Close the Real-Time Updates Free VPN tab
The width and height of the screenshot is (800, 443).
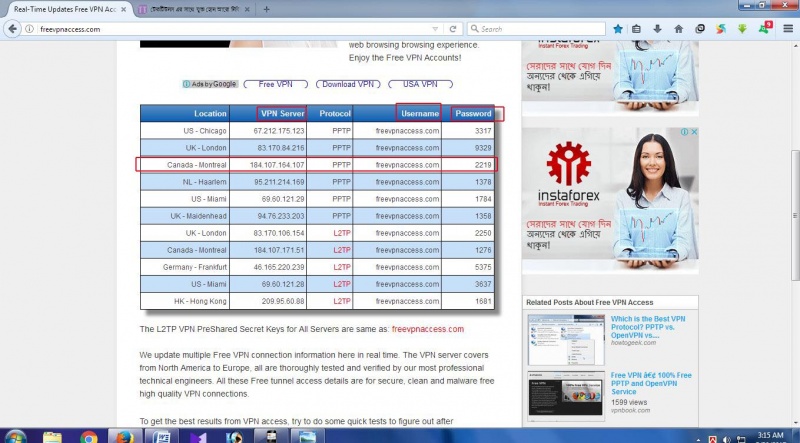(123, 9)
